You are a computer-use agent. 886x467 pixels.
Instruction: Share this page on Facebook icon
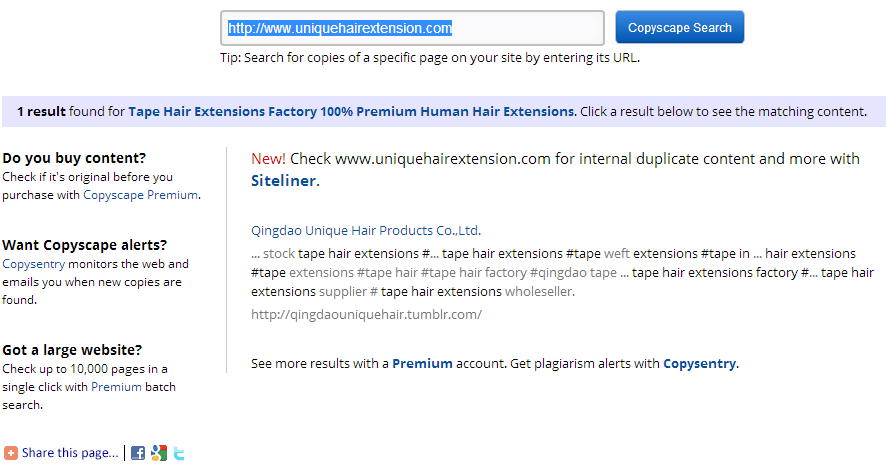[138, 453]
